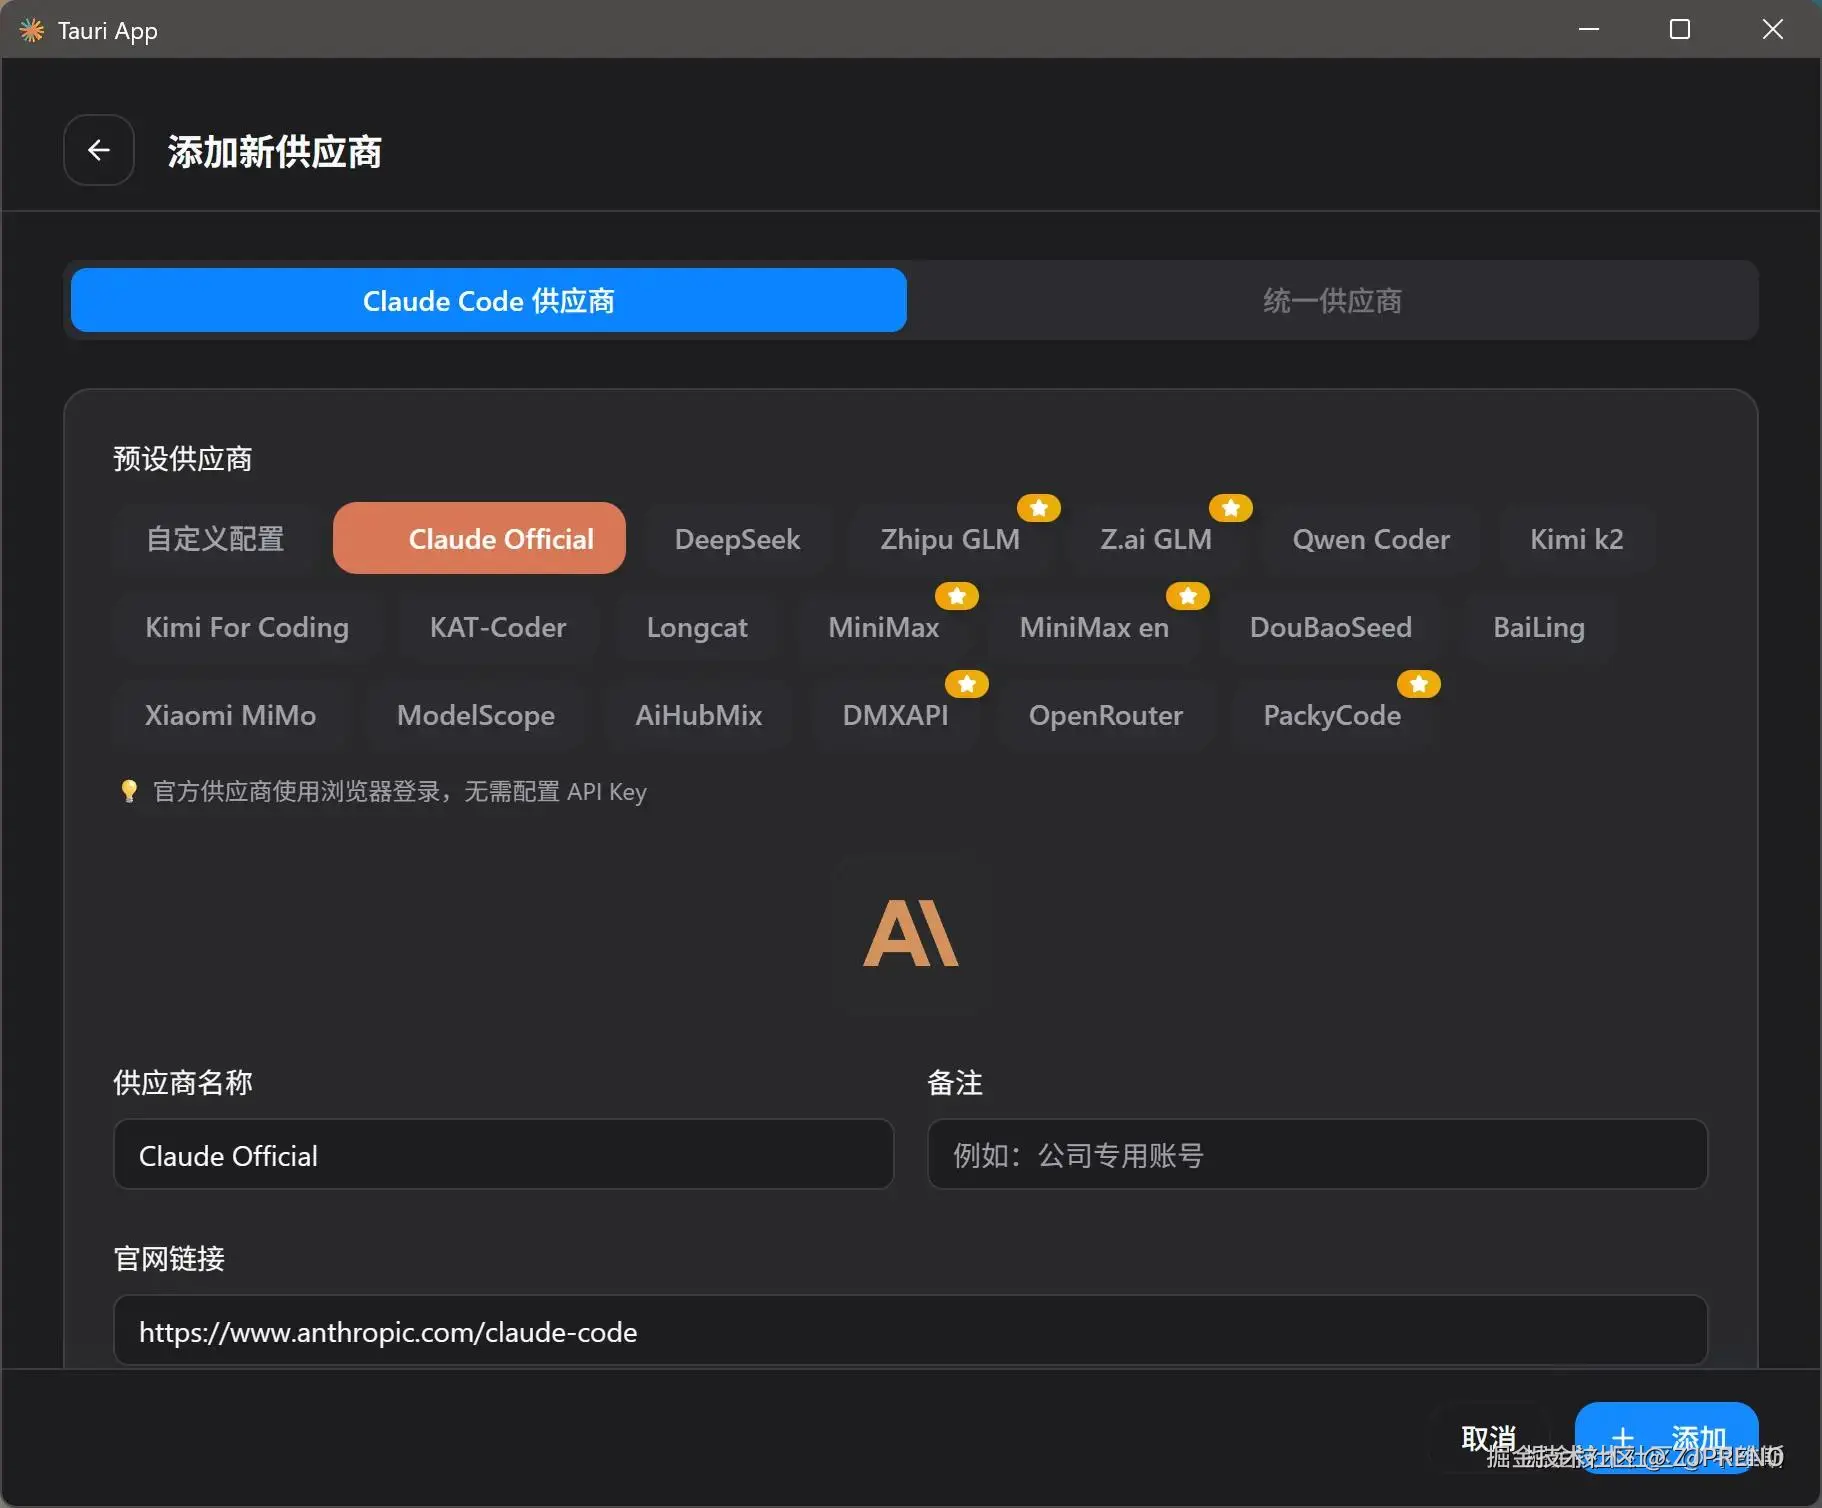Minimize the Tauri App window
This screenshot has height=1508, width=1822.
(1589, 29)
